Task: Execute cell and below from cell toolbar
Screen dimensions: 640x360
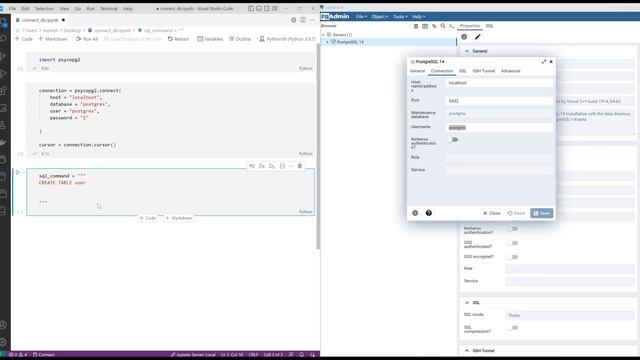Action: pos(272,166)
